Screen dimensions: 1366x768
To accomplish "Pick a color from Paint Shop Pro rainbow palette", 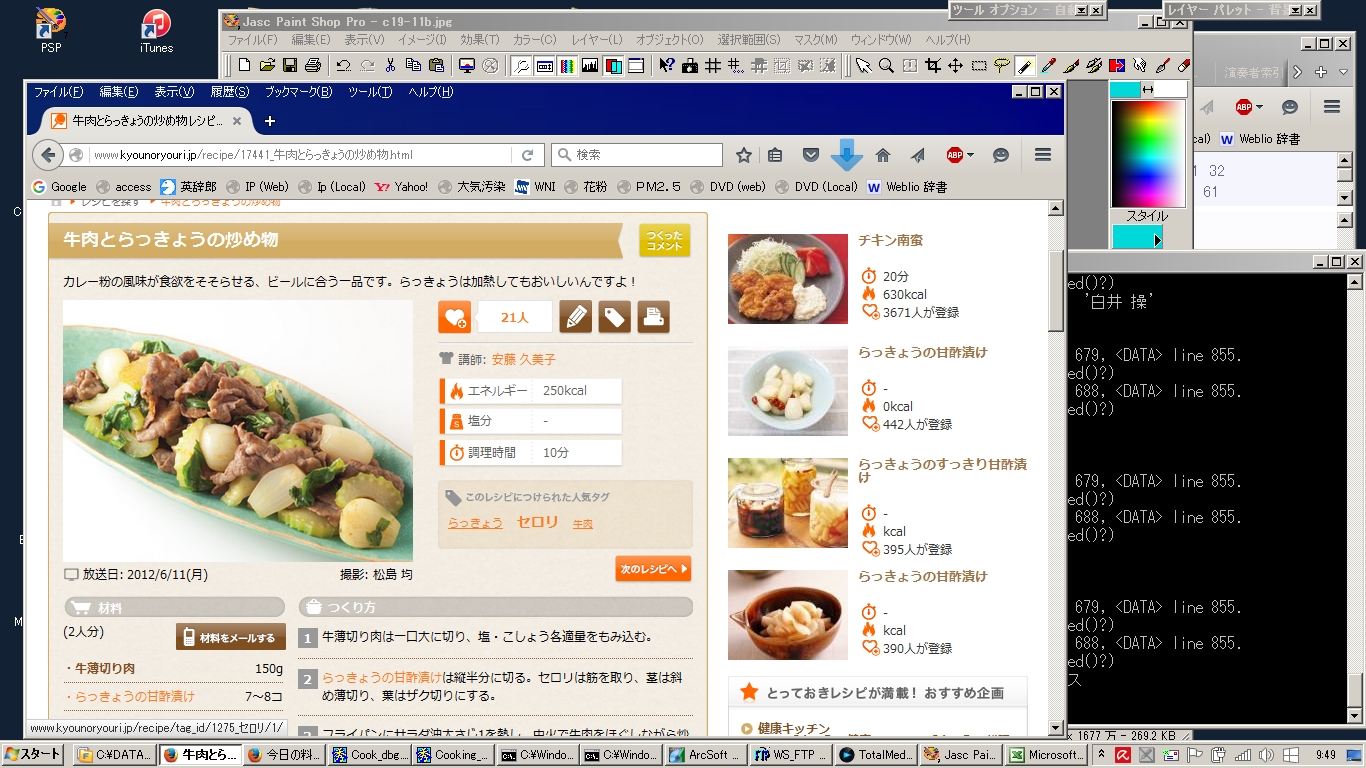I will coord(1147,152).
